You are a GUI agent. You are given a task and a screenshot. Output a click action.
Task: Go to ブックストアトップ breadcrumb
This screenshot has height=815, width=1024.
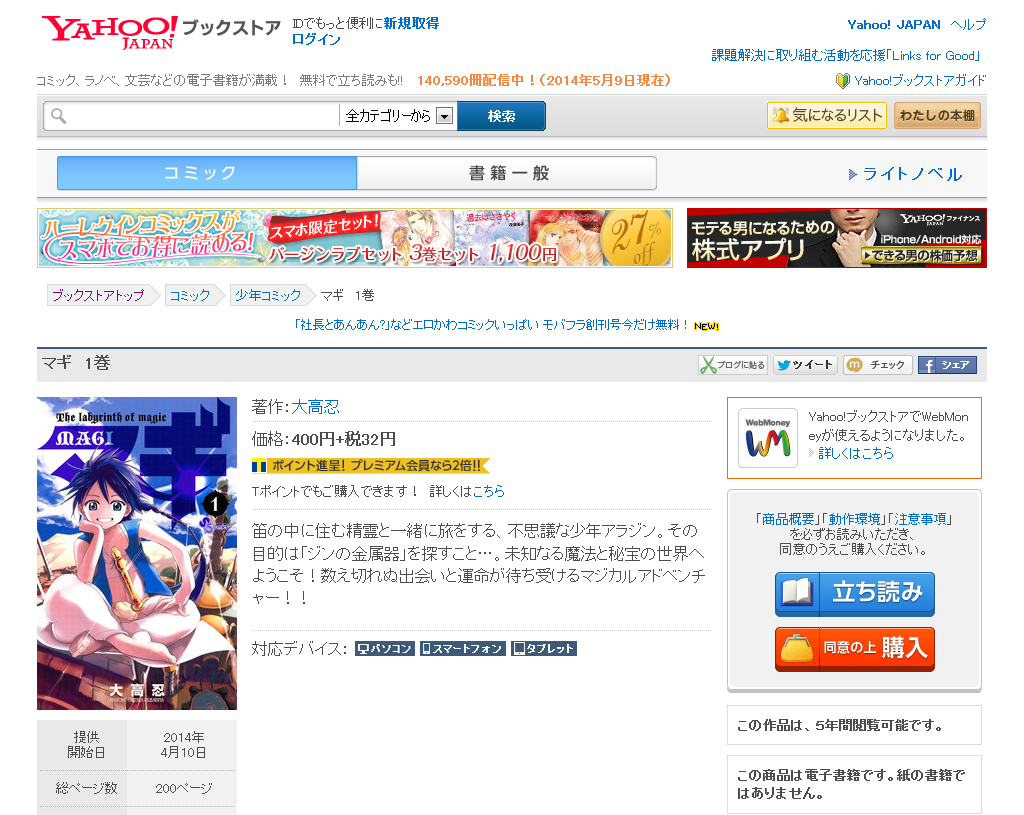(x=98, y=295)
